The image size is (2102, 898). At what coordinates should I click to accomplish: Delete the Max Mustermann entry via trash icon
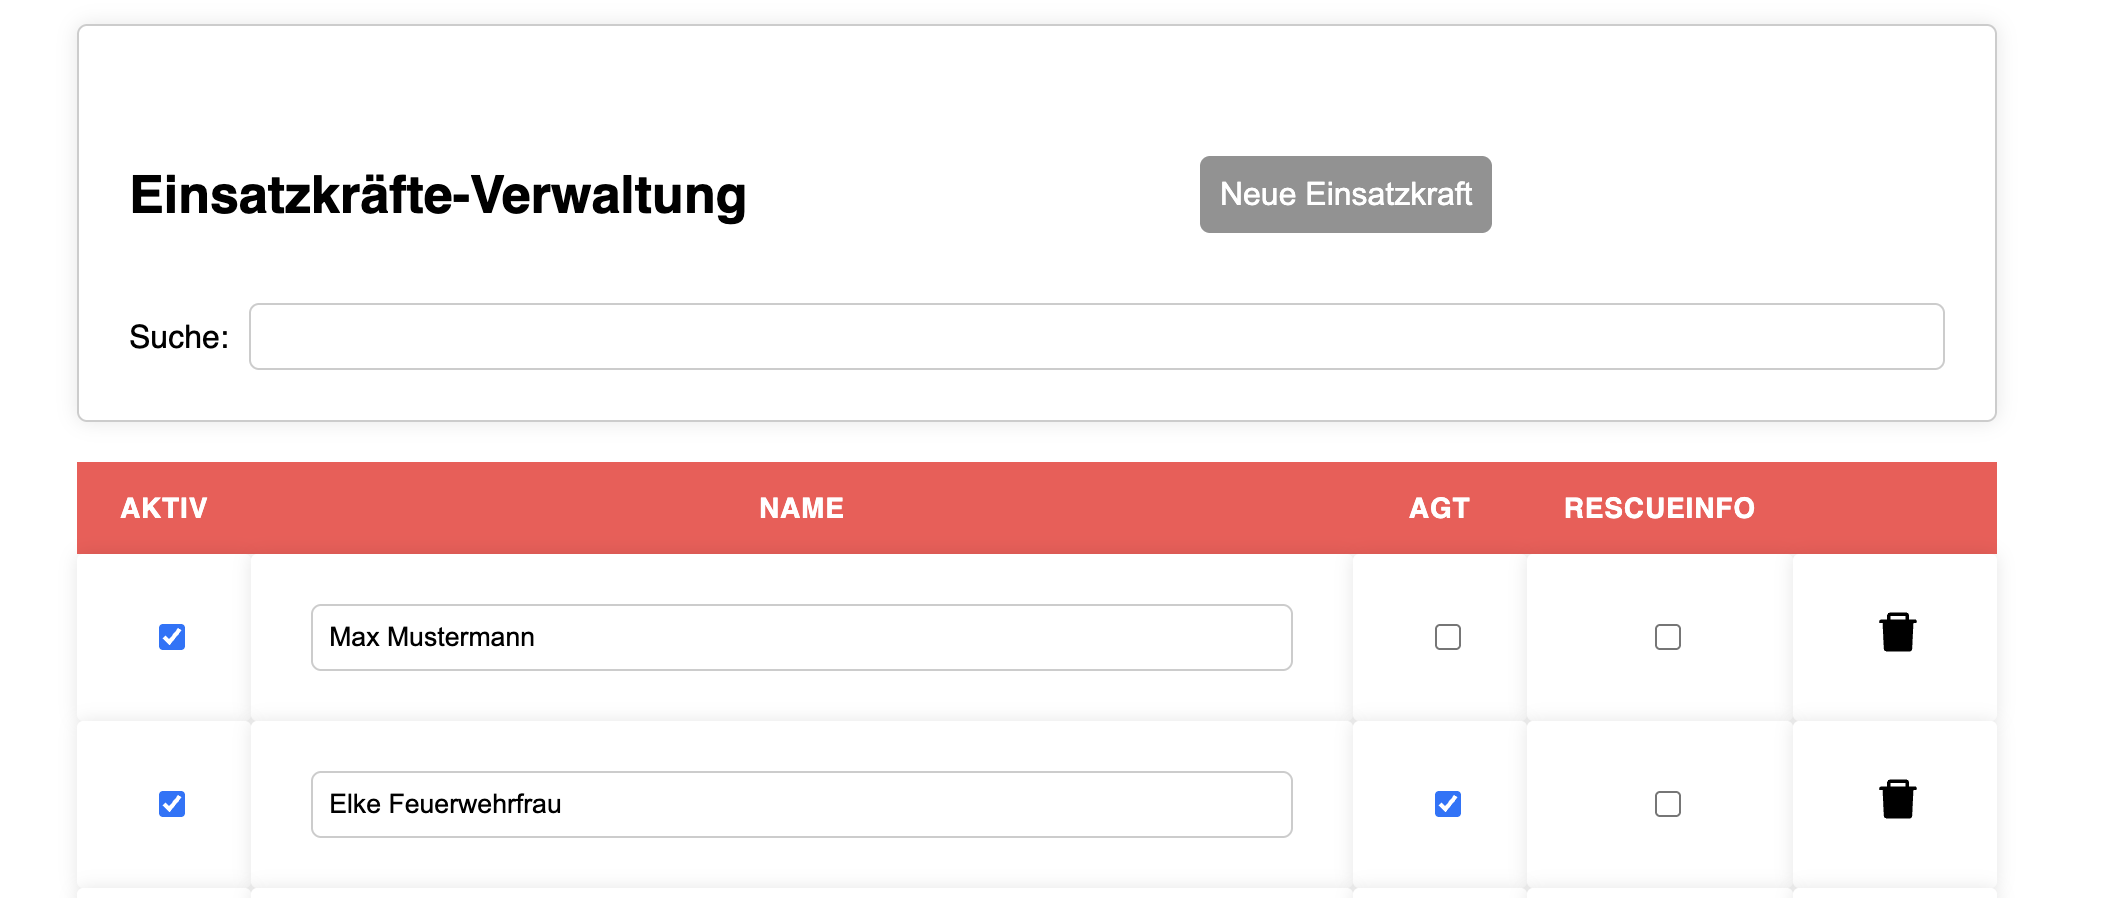pyautogui.click(x=1897, y=632)
